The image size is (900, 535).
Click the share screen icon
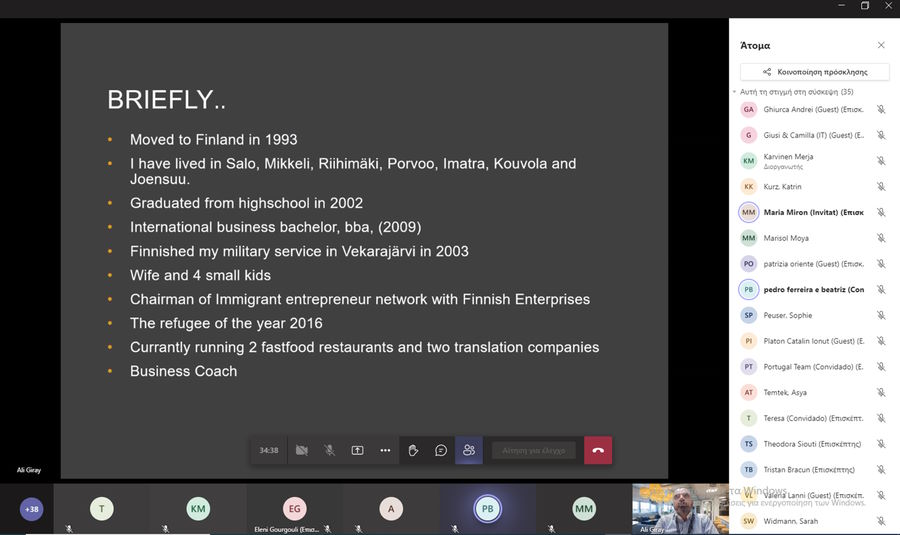coord(357,451)
